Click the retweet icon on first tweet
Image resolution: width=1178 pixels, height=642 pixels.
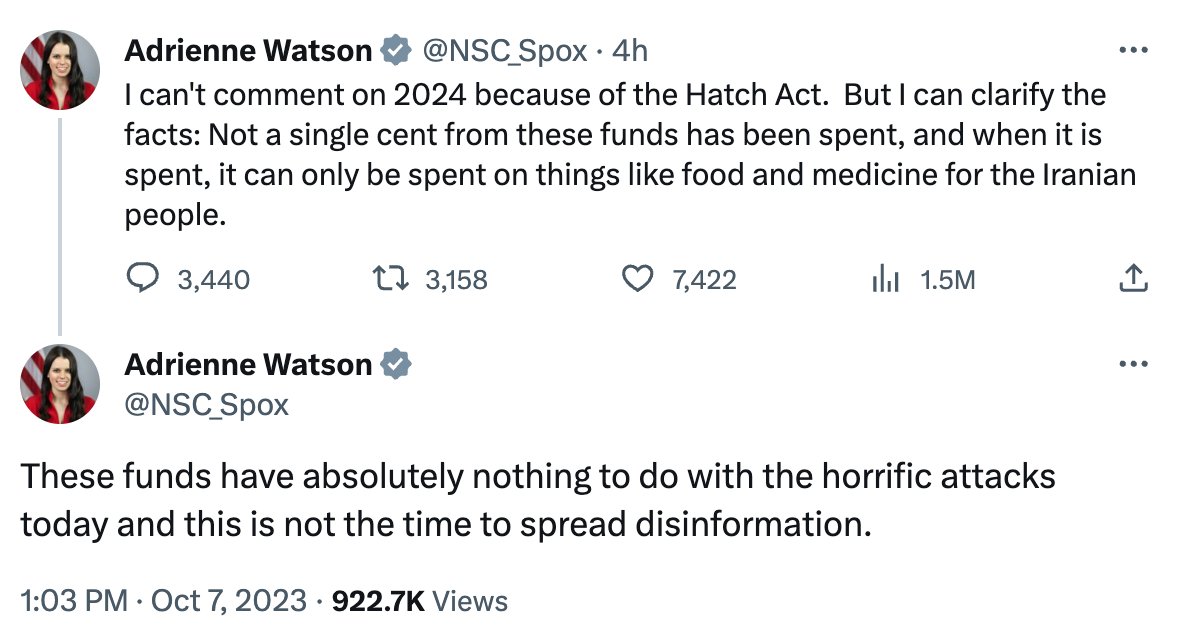pyautogui.click(x=391, y=279)
